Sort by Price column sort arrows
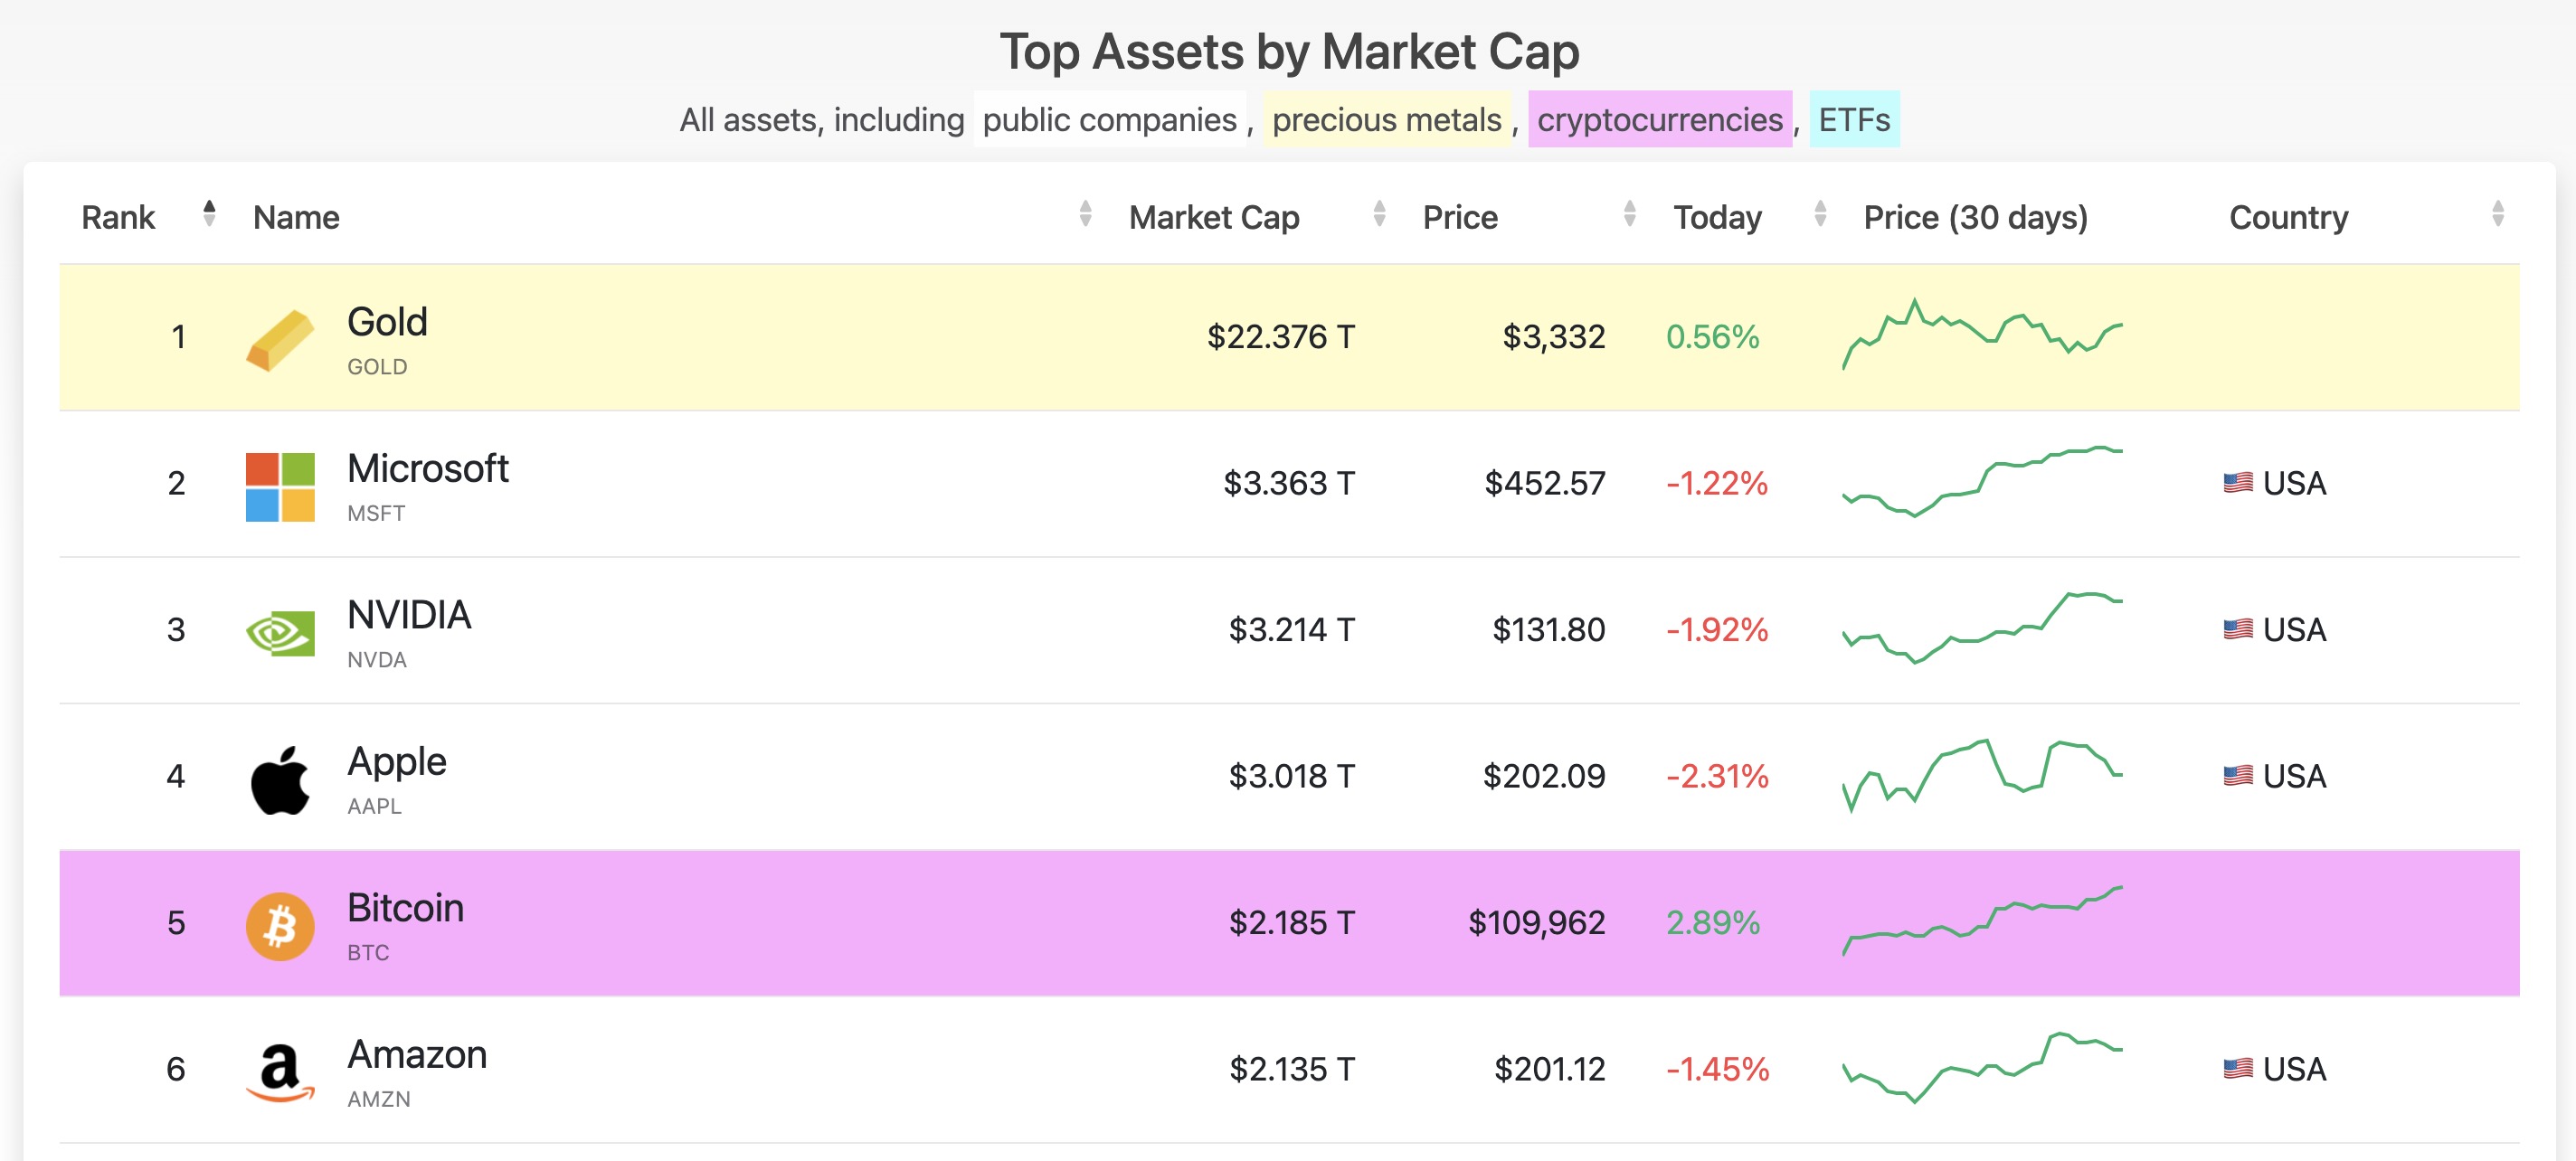This screenshot has width=2576, height=1161. pos(1629,214)
